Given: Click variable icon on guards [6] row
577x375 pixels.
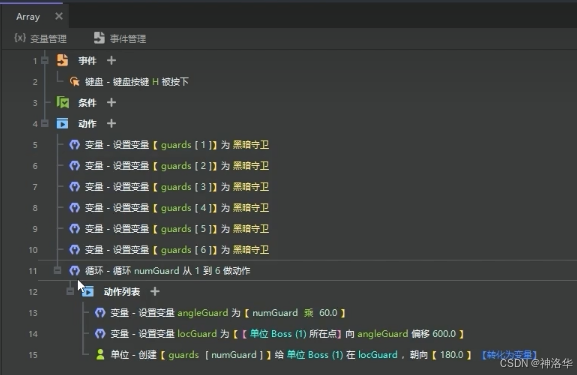Looking at the screenshot, I should click(x=75, y=250).
